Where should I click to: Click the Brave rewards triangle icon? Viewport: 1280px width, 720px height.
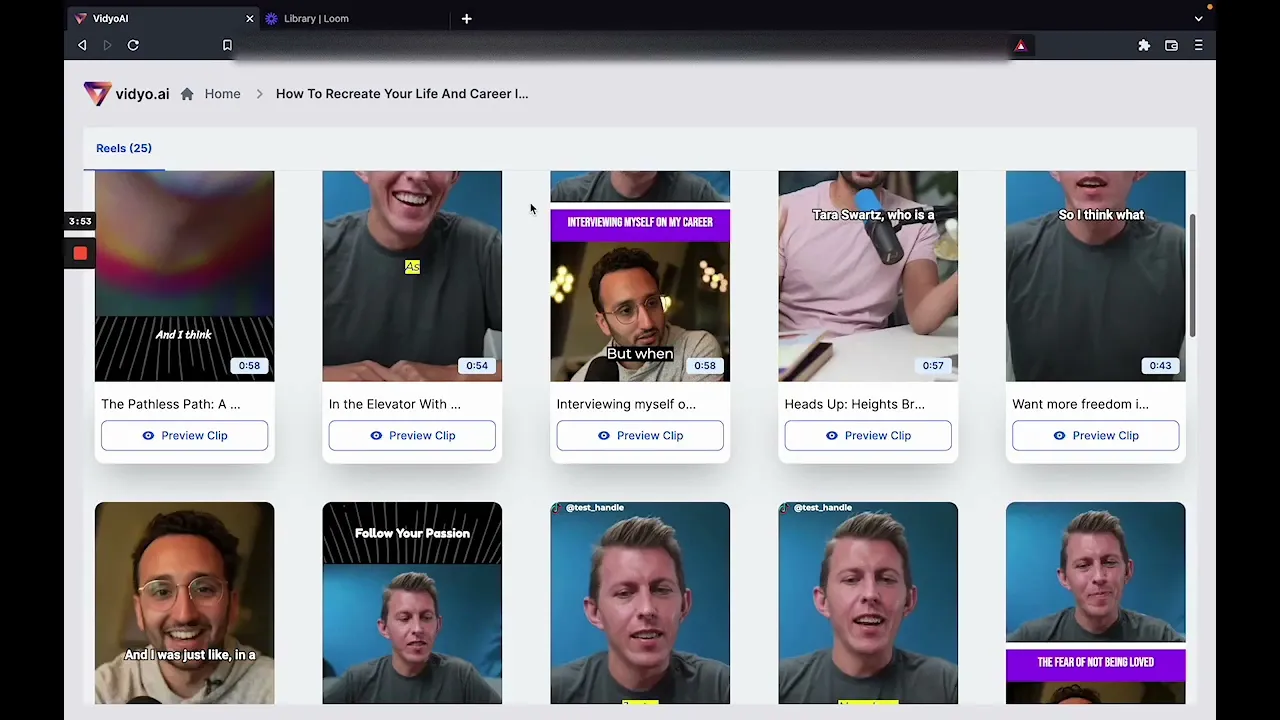[1020, 45]
